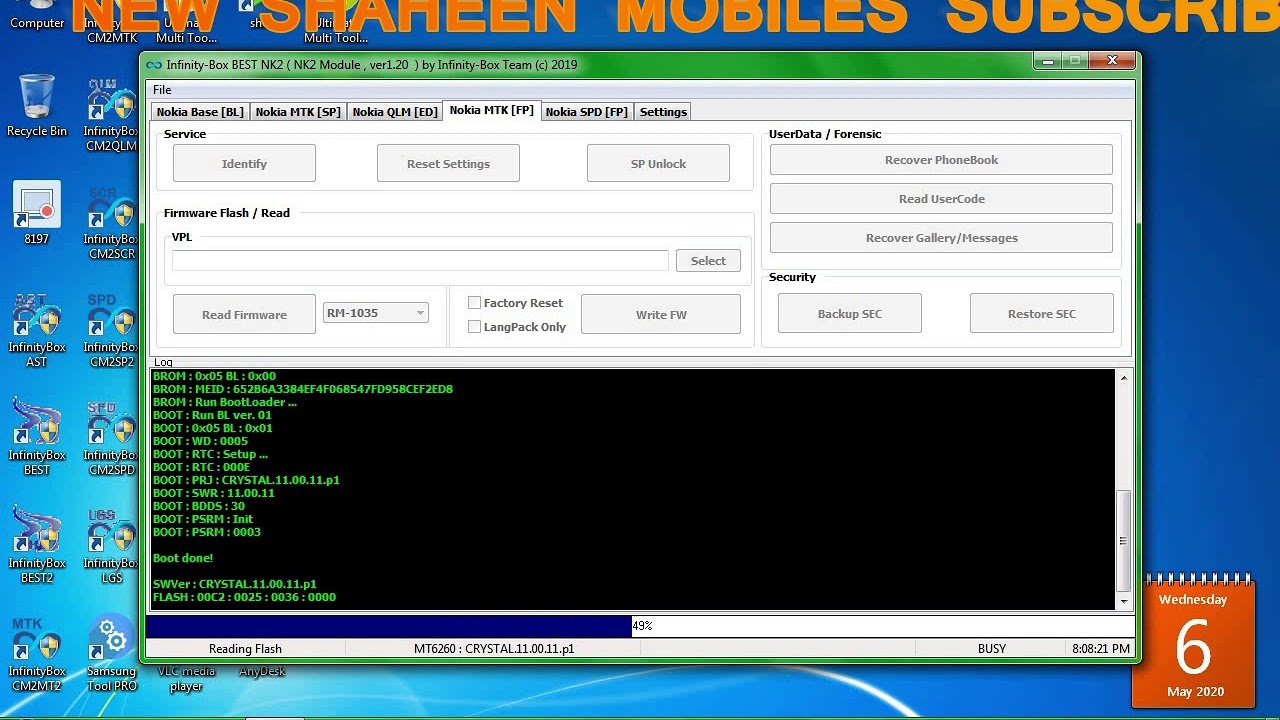Screen dimensions: 1280x720
Task: Click Recover PhoneBook button
Action: coord(941,160)
